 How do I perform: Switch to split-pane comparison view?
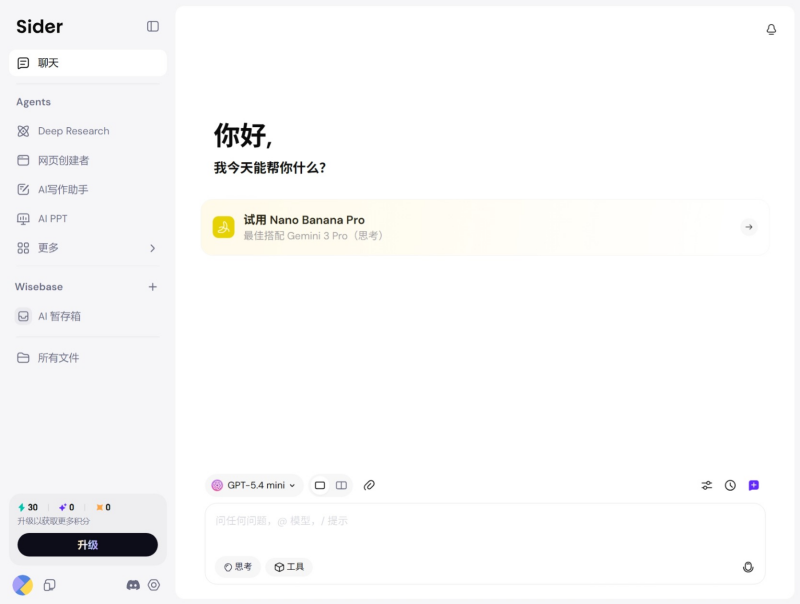(x=341, y=485)
